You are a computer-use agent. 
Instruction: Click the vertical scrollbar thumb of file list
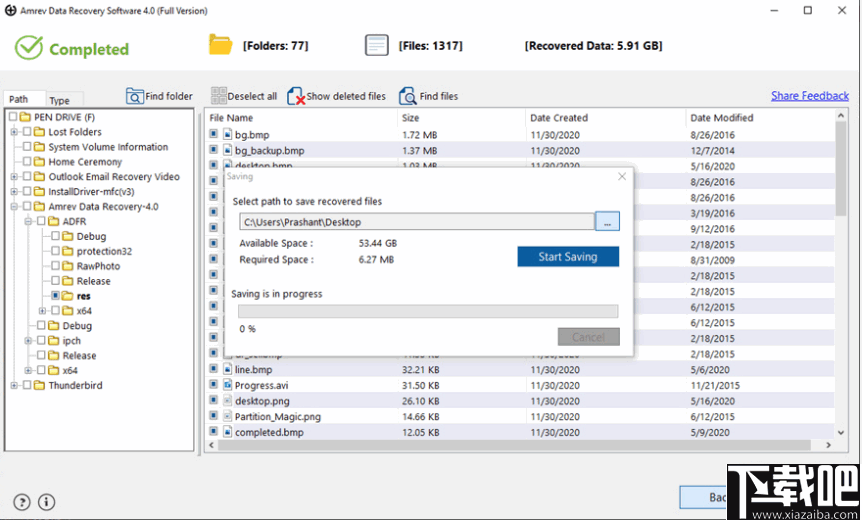point(841,168)
